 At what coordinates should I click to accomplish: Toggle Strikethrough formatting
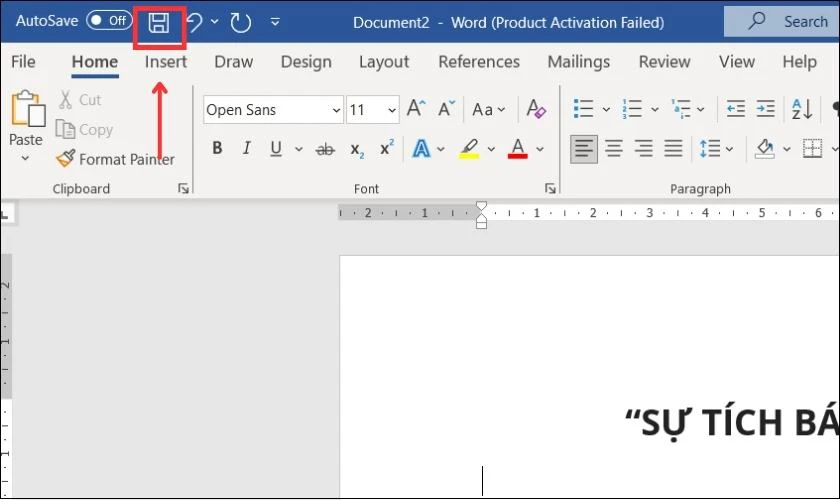(325, 150)
